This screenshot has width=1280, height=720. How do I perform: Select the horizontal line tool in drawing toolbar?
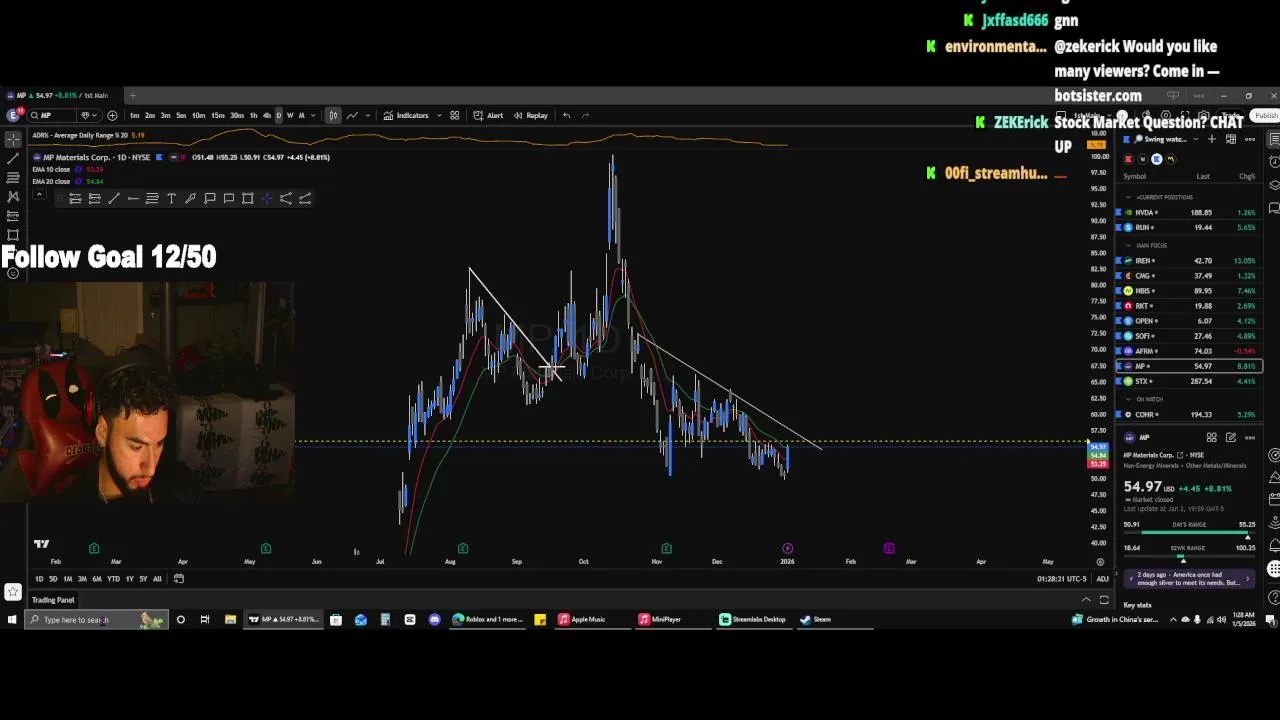(133, 198)
